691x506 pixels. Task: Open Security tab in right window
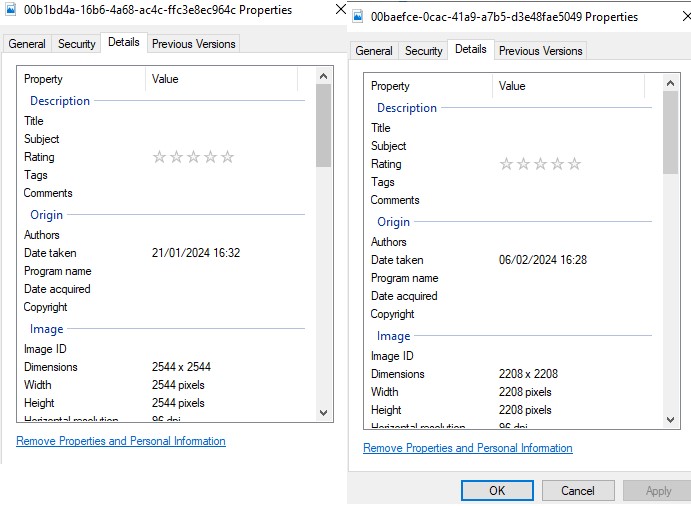pyautogui.click(x=424, y=51)
